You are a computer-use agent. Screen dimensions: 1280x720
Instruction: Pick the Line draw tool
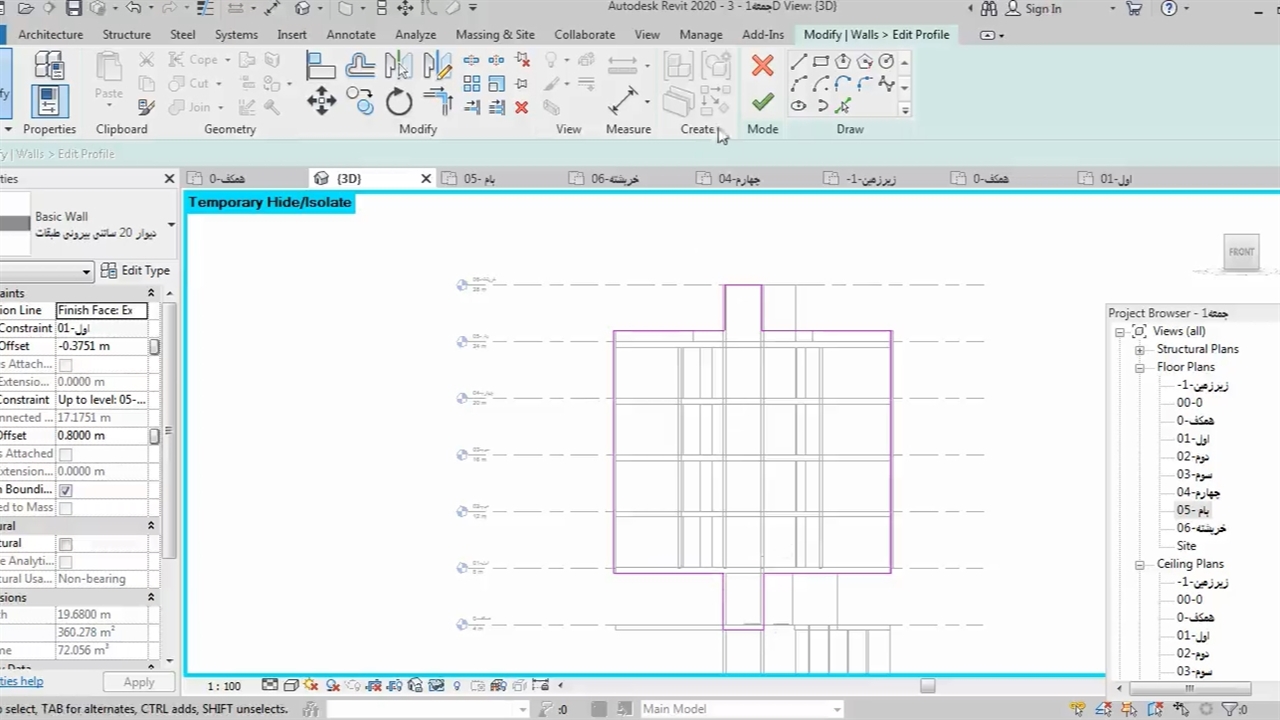[798, 62]
